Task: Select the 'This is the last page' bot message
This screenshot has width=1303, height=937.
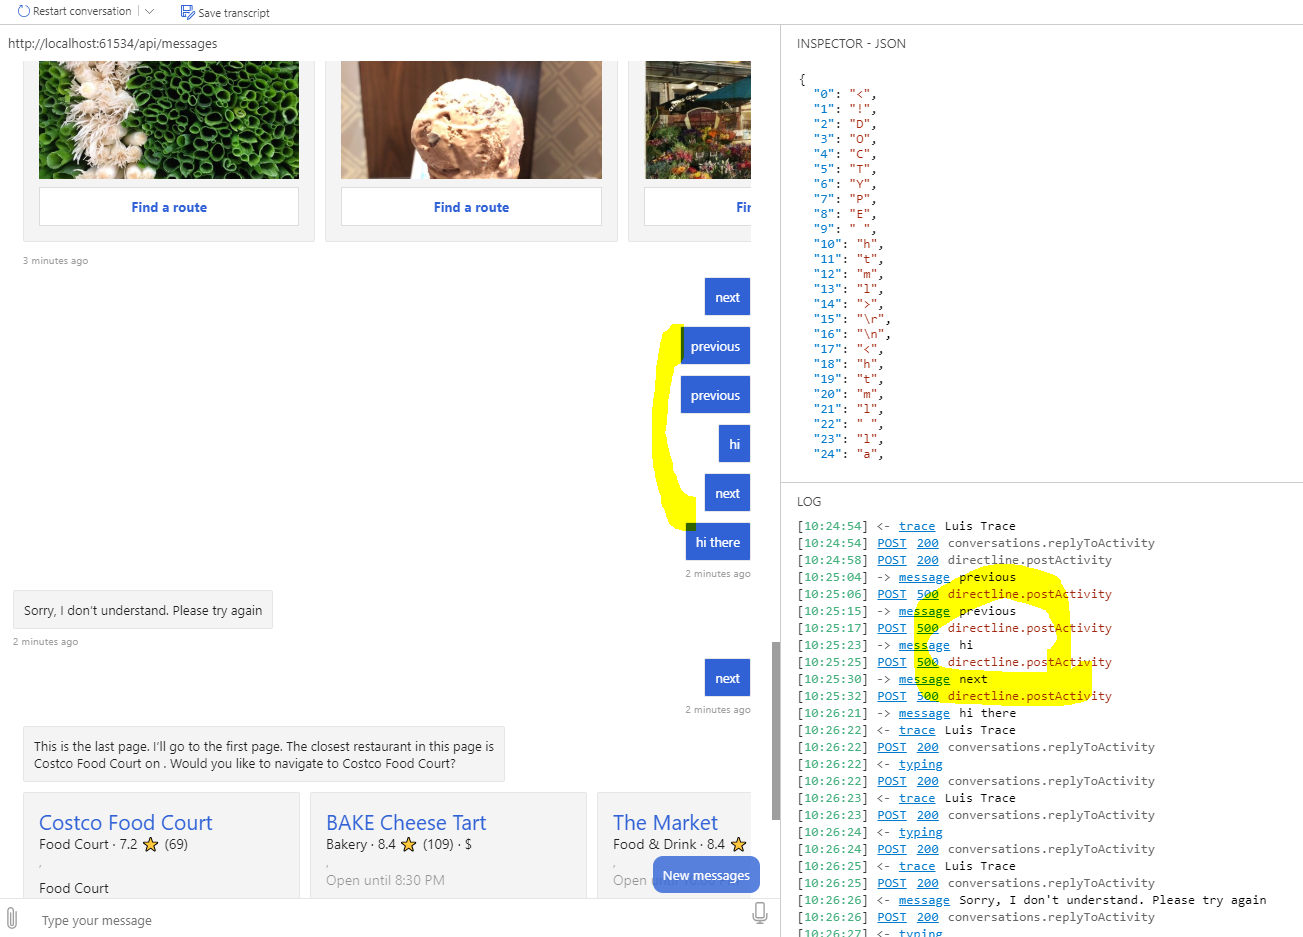Action: 264,754
